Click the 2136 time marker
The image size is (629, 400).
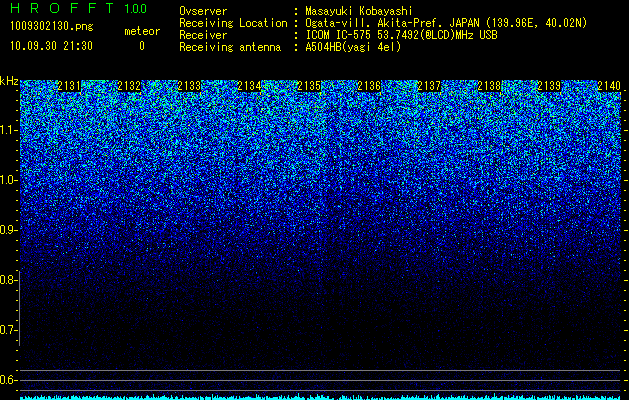tap(369, 86)
